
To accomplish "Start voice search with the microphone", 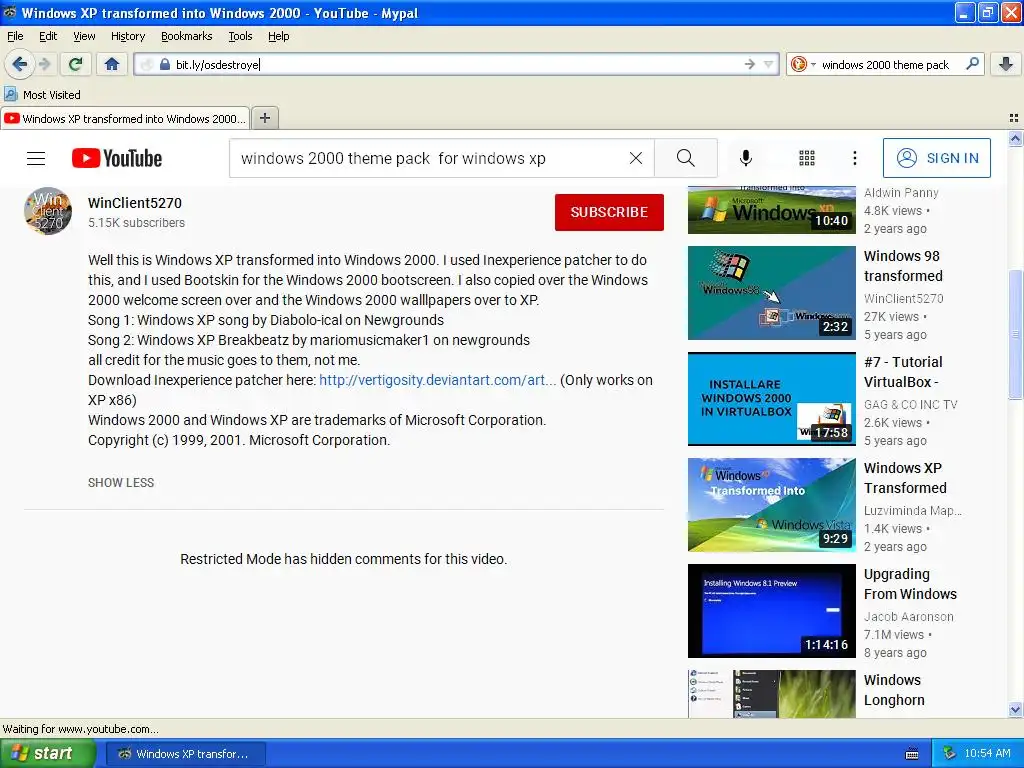I will 746,158.
